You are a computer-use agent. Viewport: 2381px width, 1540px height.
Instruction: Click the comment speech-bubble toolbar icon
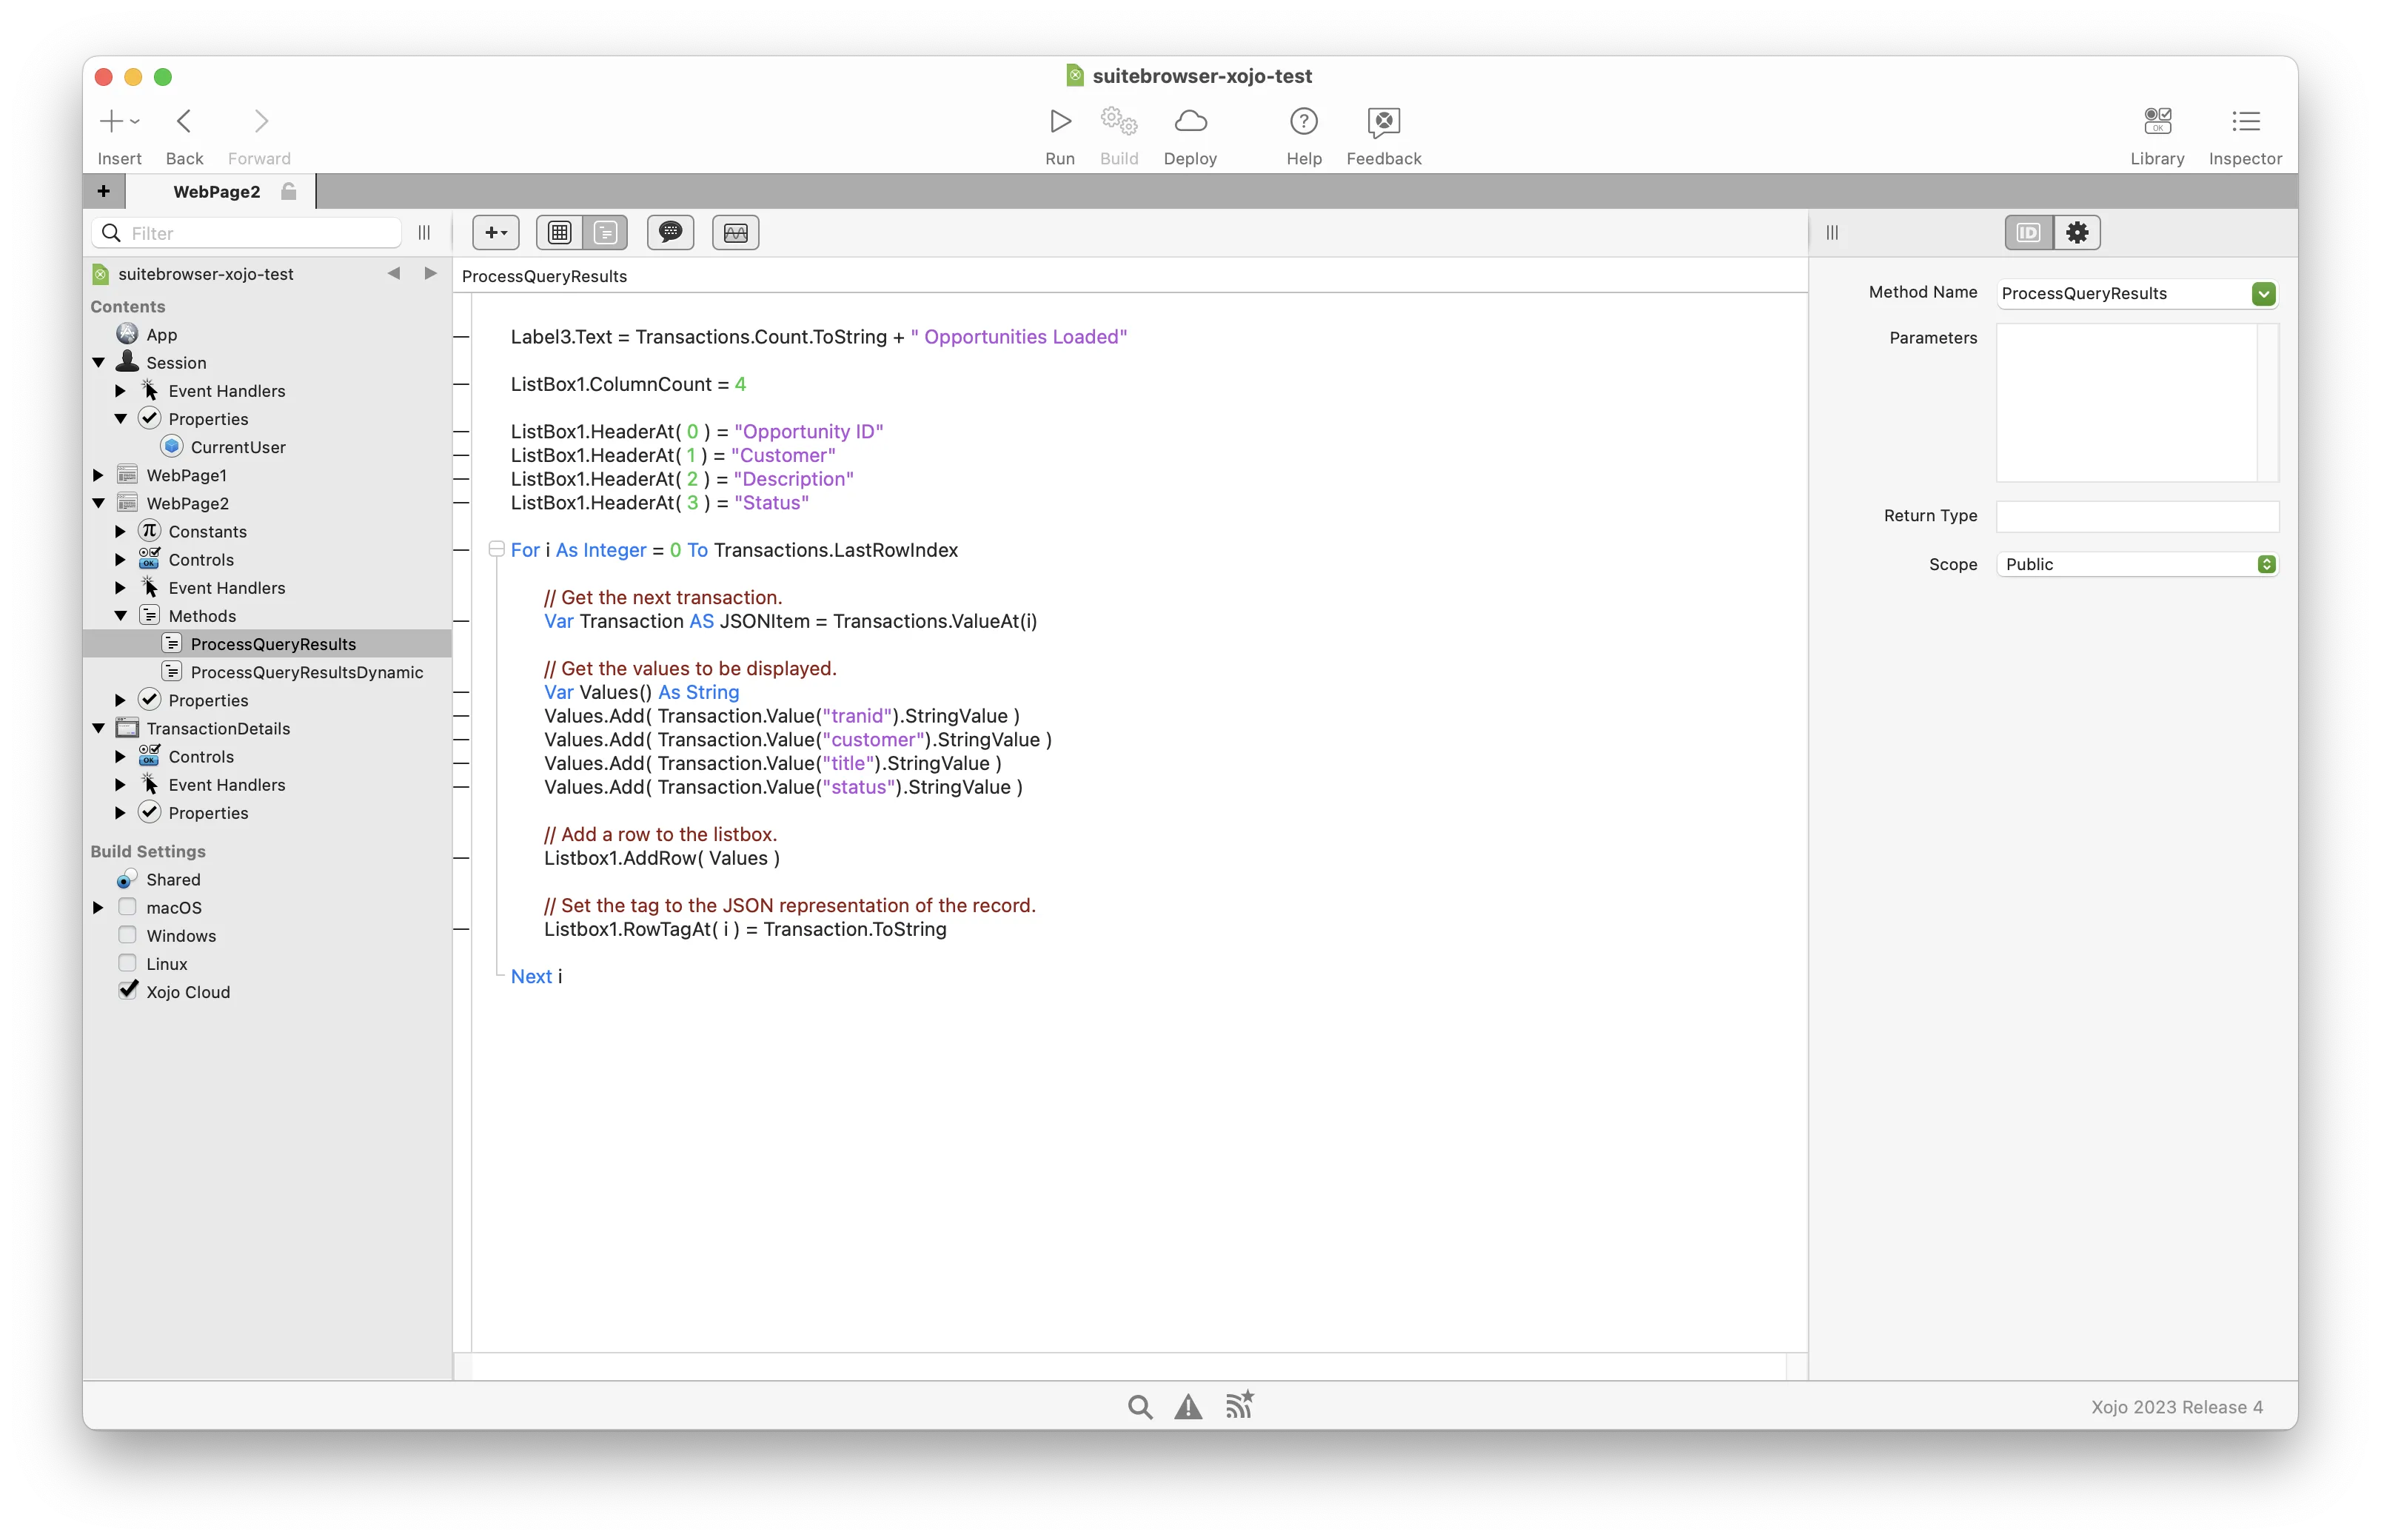click(x=670, y=233)
